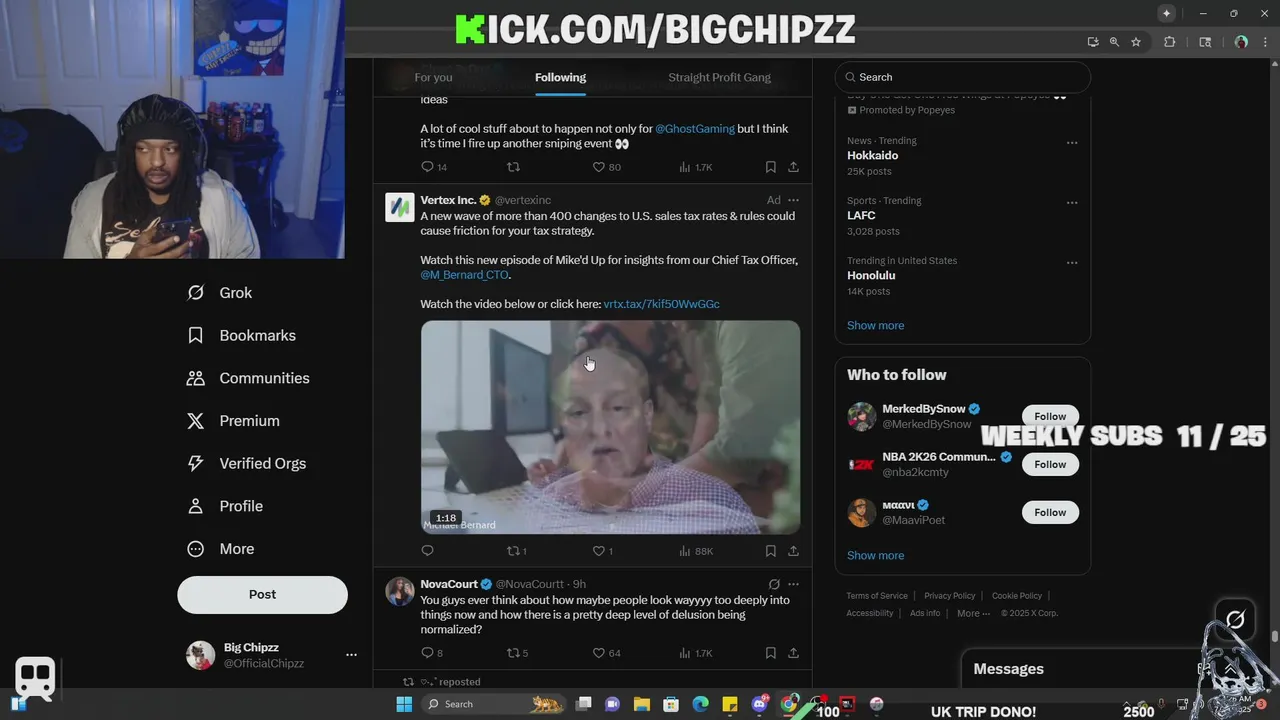
Task: Click the Post button
Action: [x=262, y=594]
